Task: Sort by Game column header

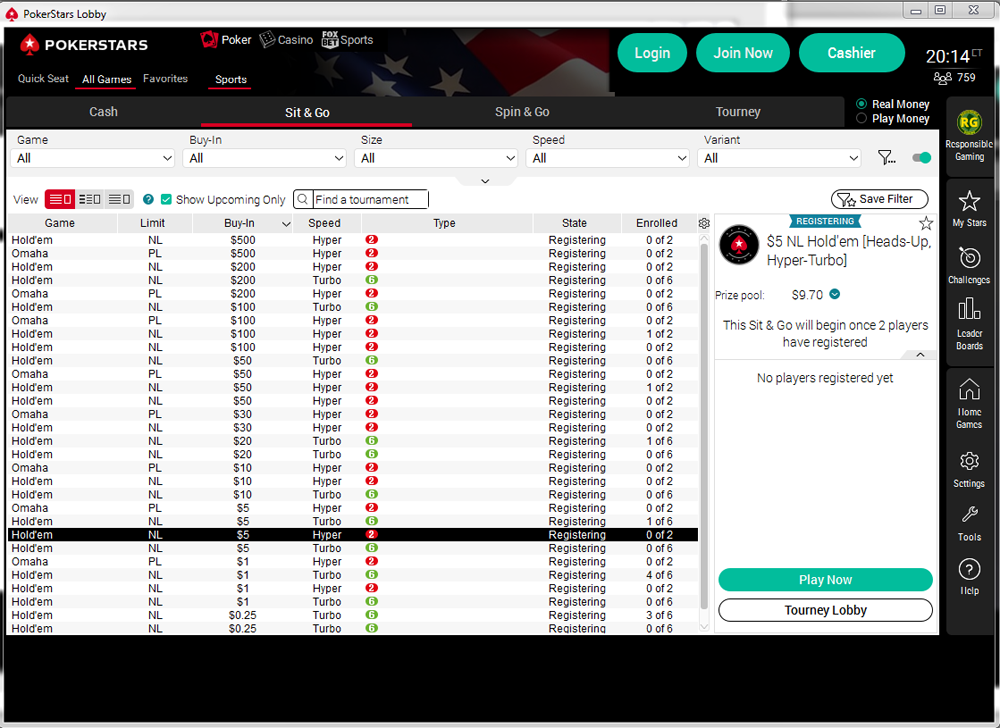Action: (x=60, y=223)
